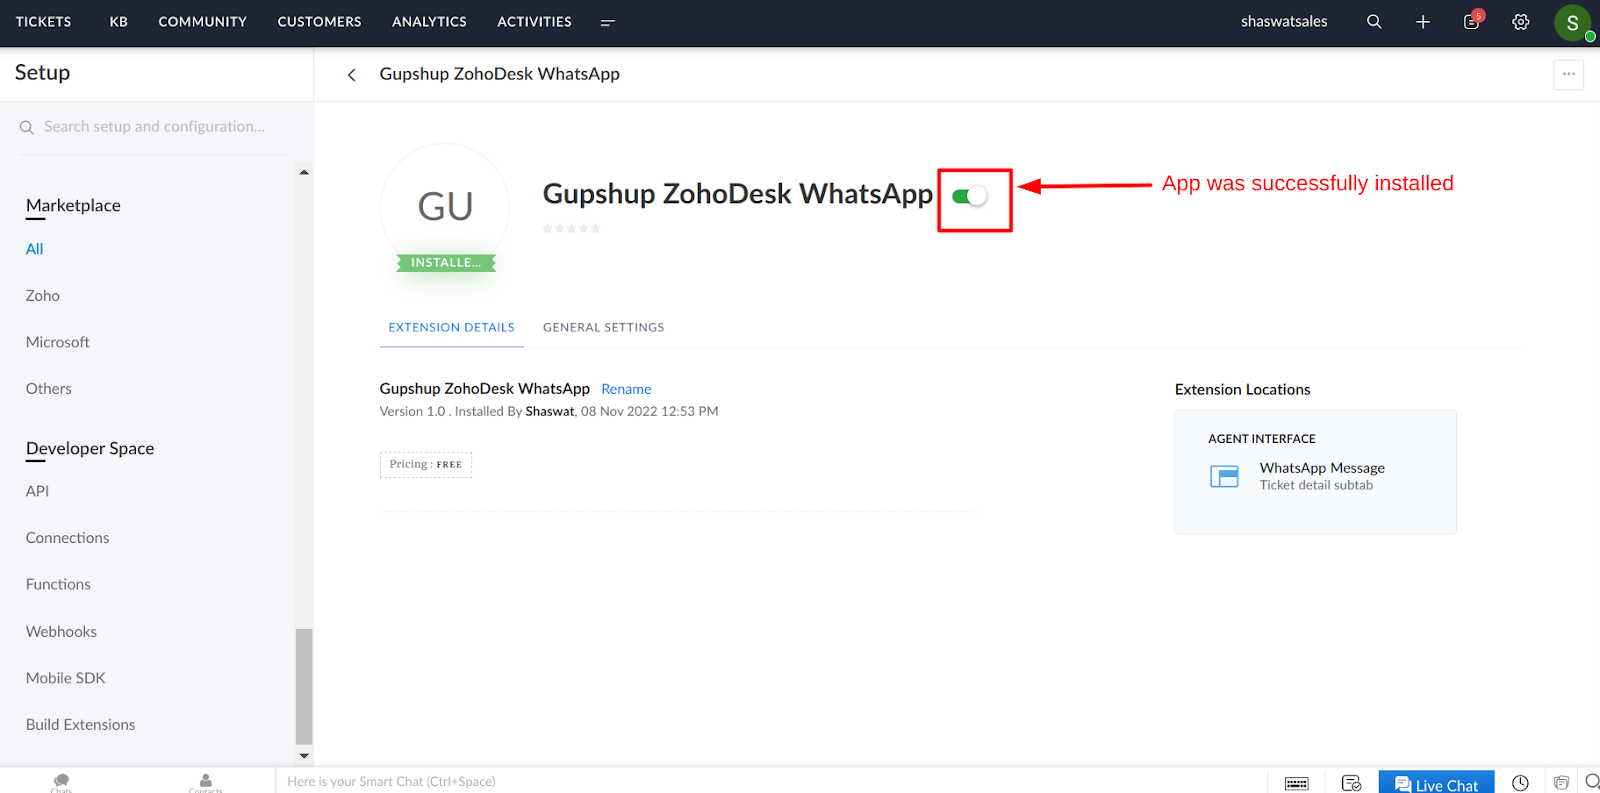
Task: Open Build Extensions in Developer Space
Action: click(80, 725)
